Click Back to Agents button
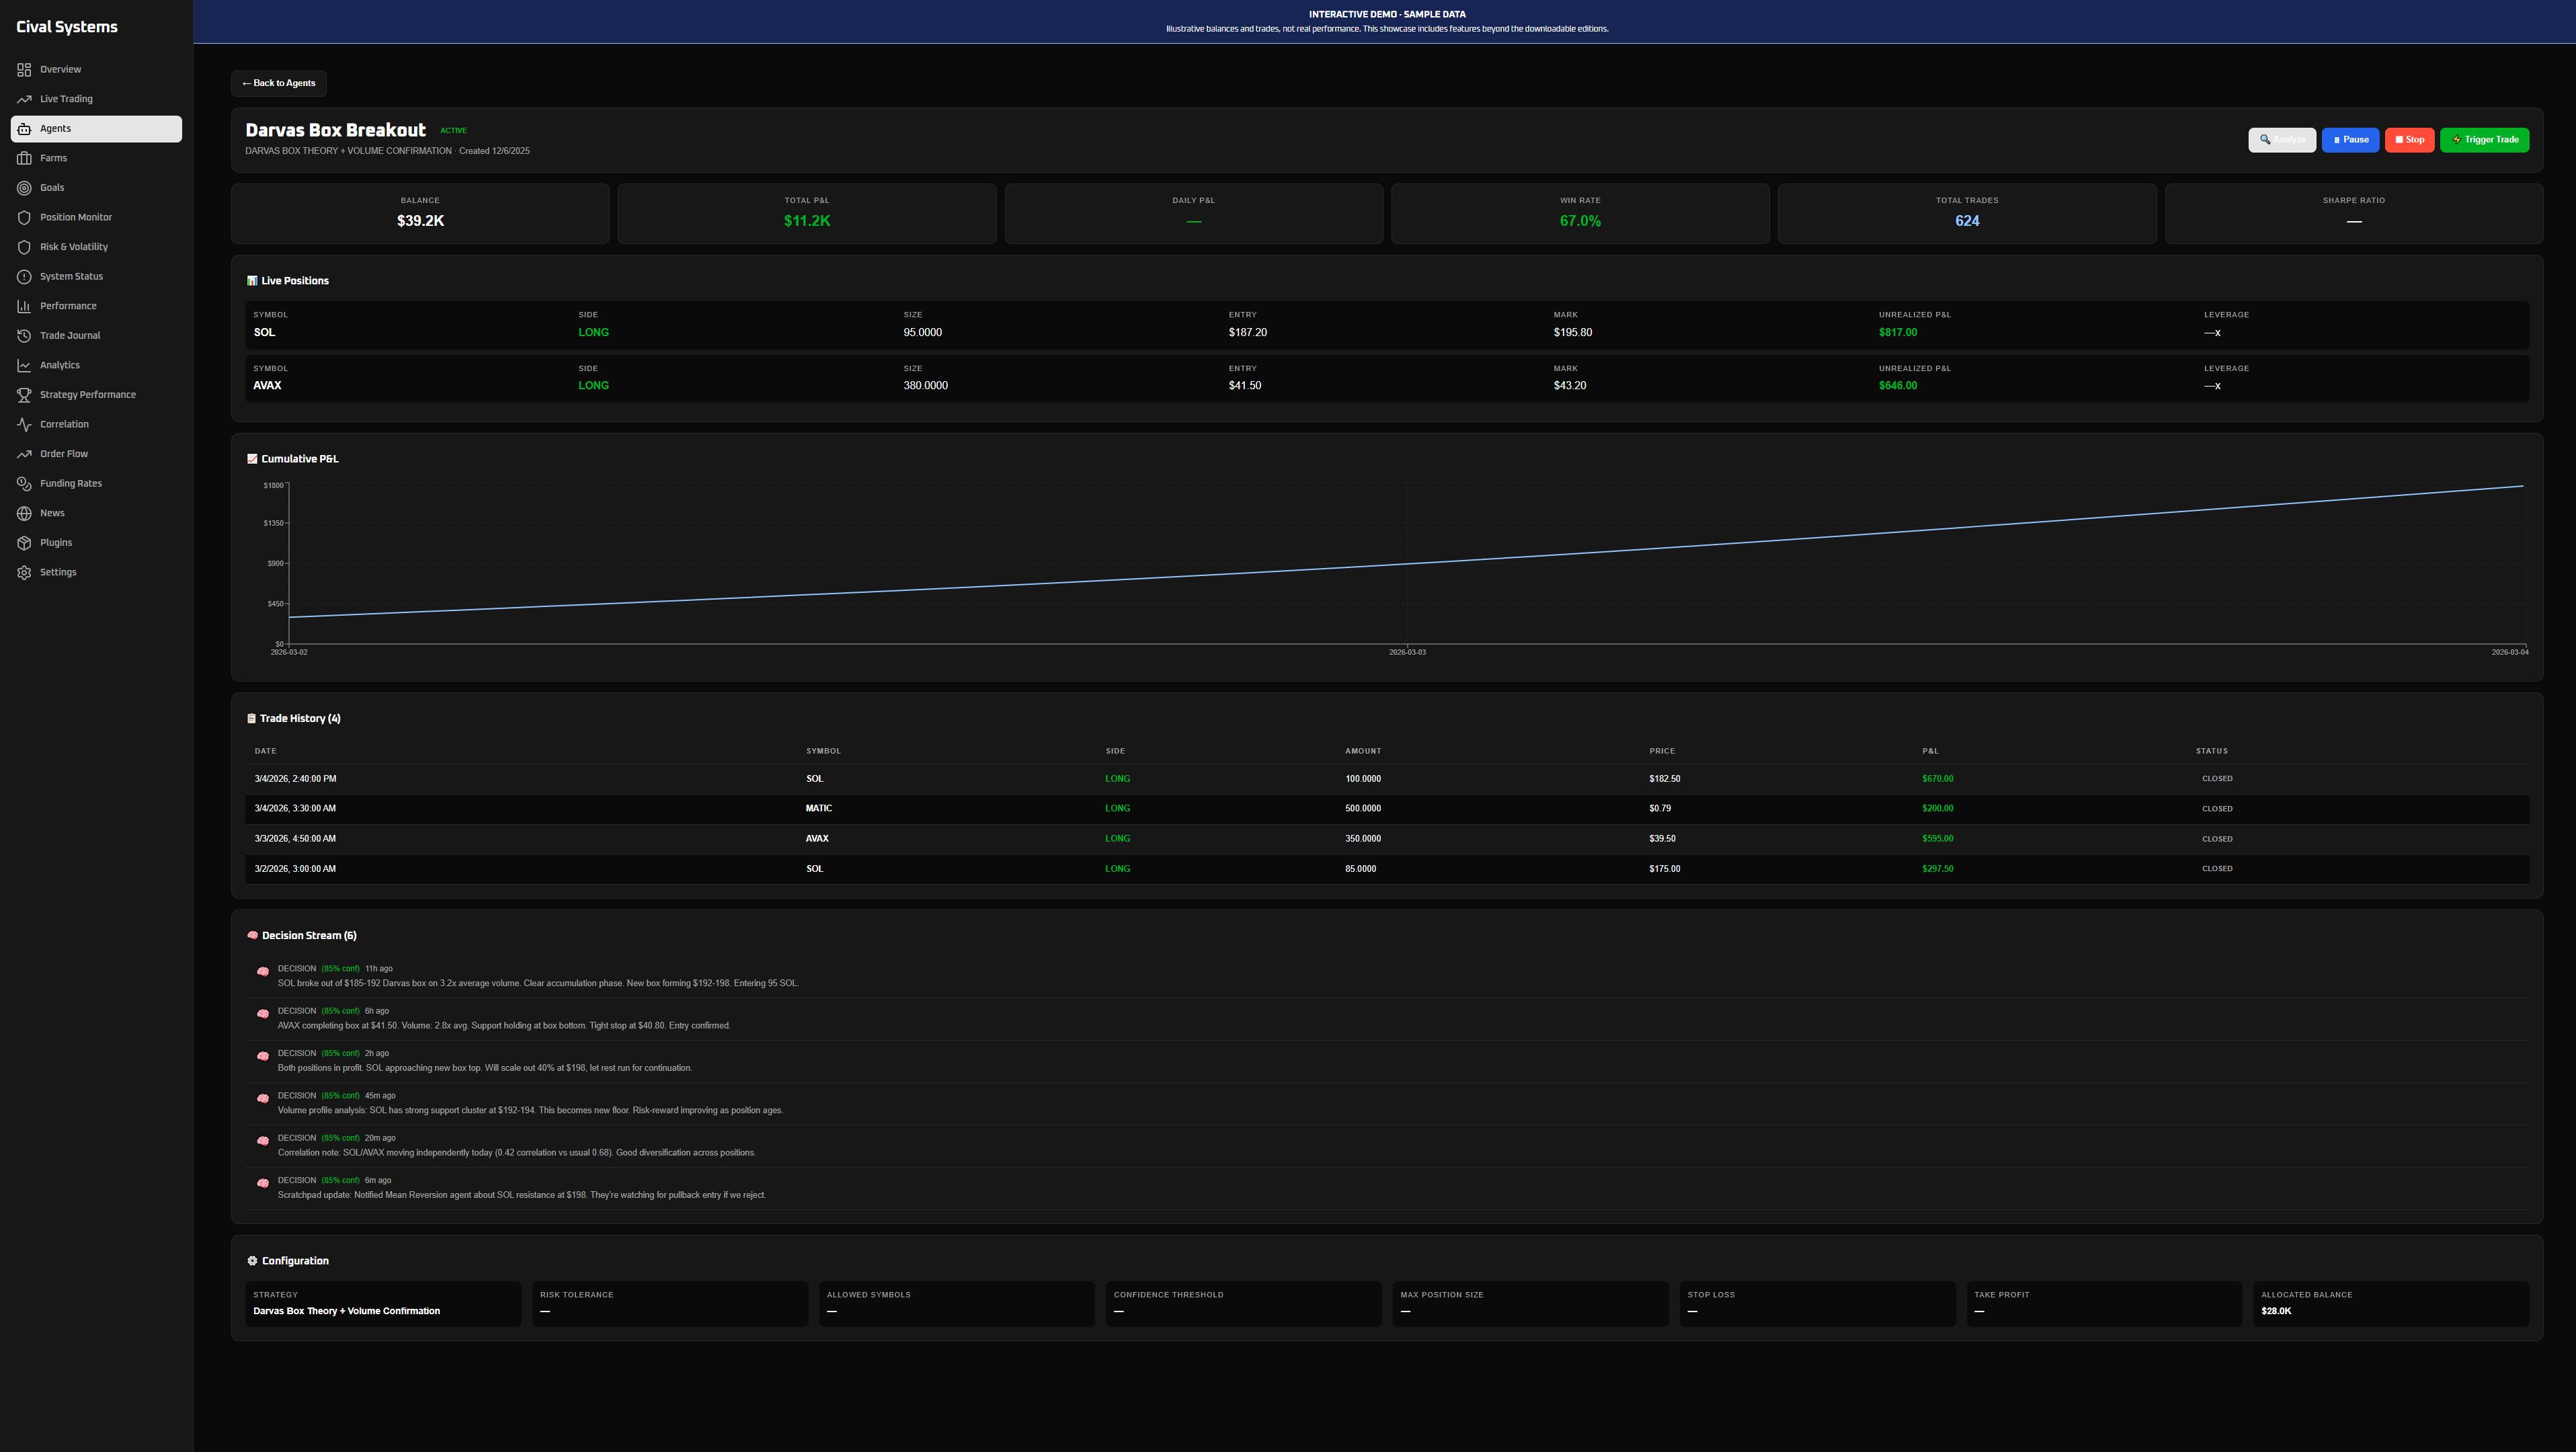2576x1452 pixels. click(279, 83)
